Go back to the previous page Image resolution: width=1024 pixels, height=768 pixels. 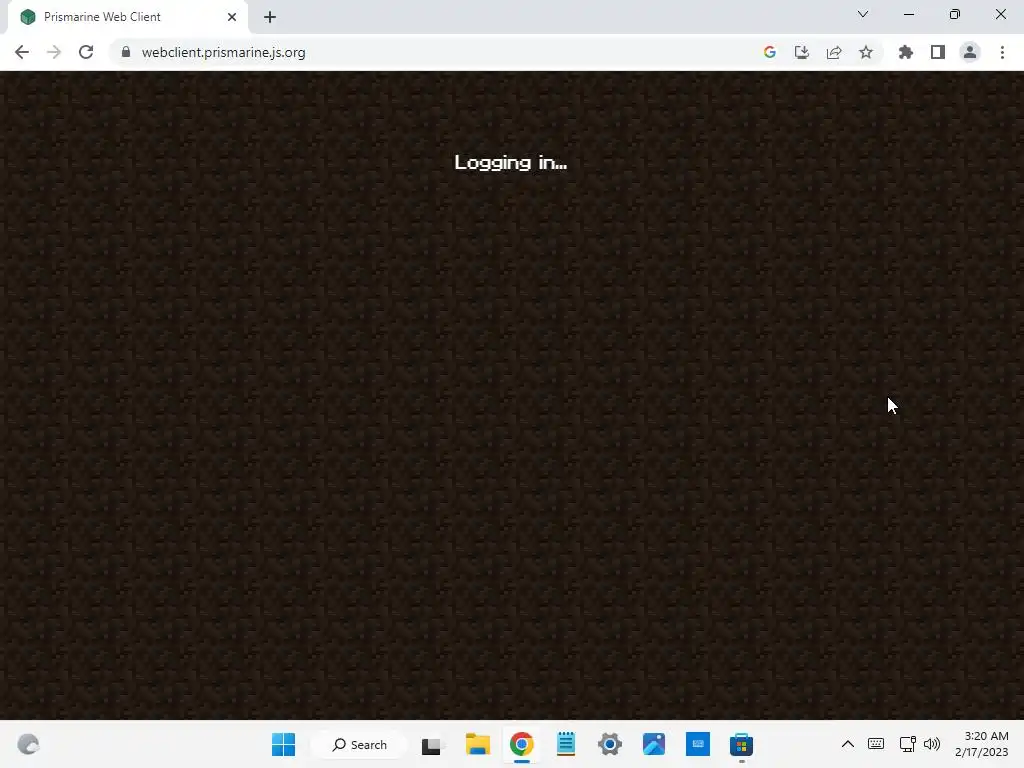[22, 52]
